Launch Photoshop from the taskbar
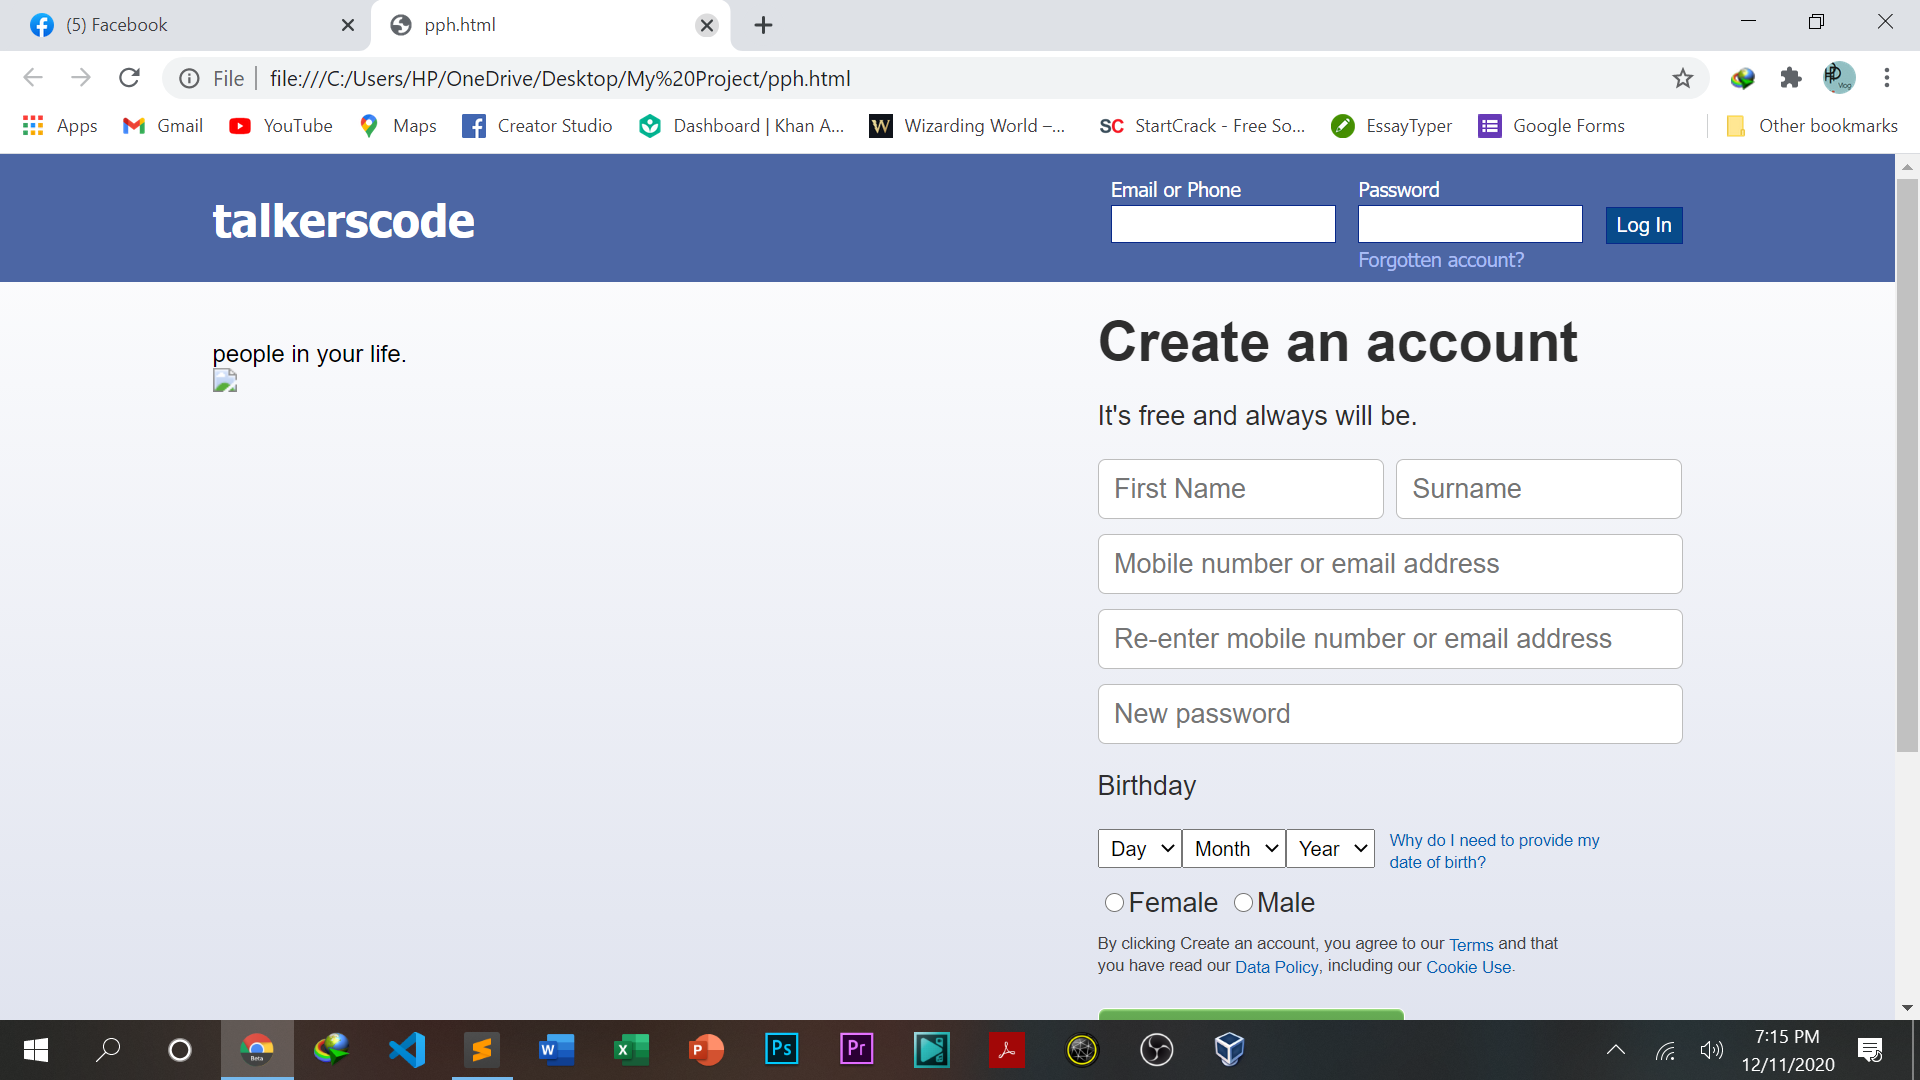Screen dimensions: 1920x1080 click(x=781, y=1049)
